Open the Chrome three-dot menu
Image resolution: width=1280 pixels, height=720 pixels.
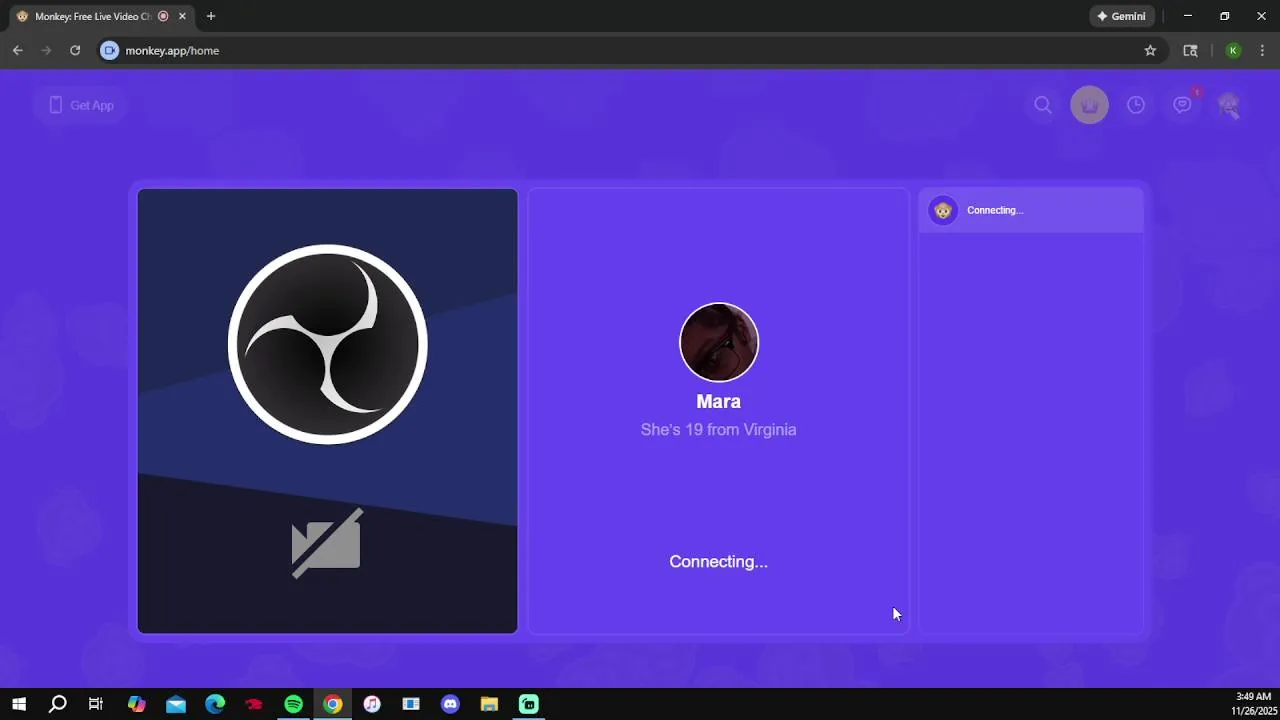[x=1262, y=50]
